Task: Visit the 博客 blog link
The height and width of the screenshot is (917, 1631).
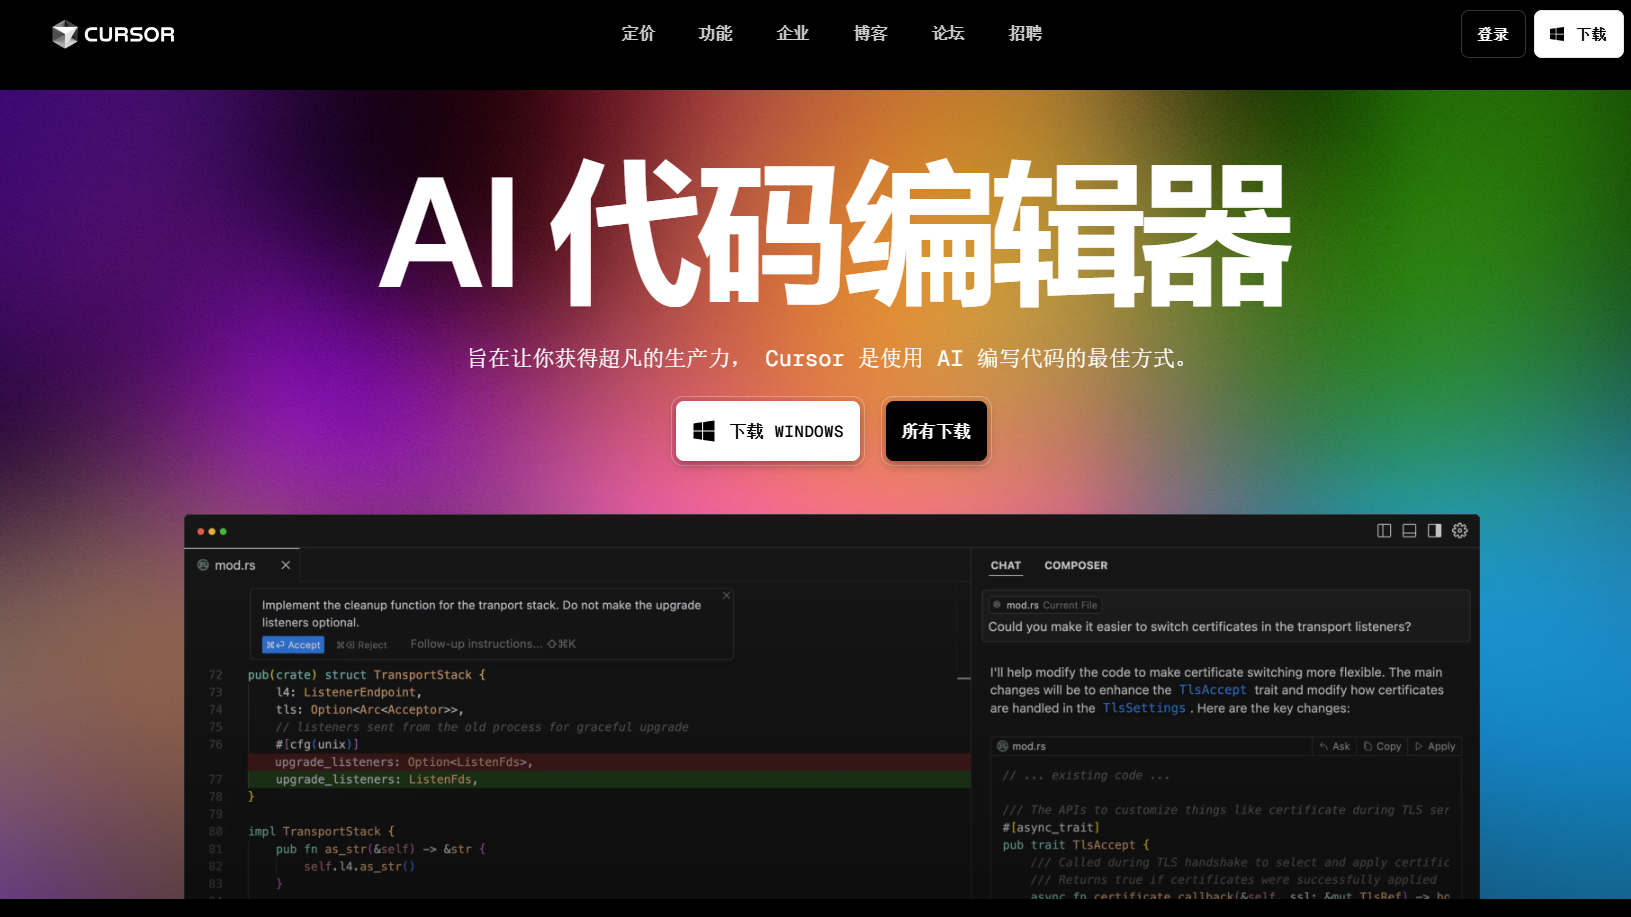Action: (x=871, y=34)
